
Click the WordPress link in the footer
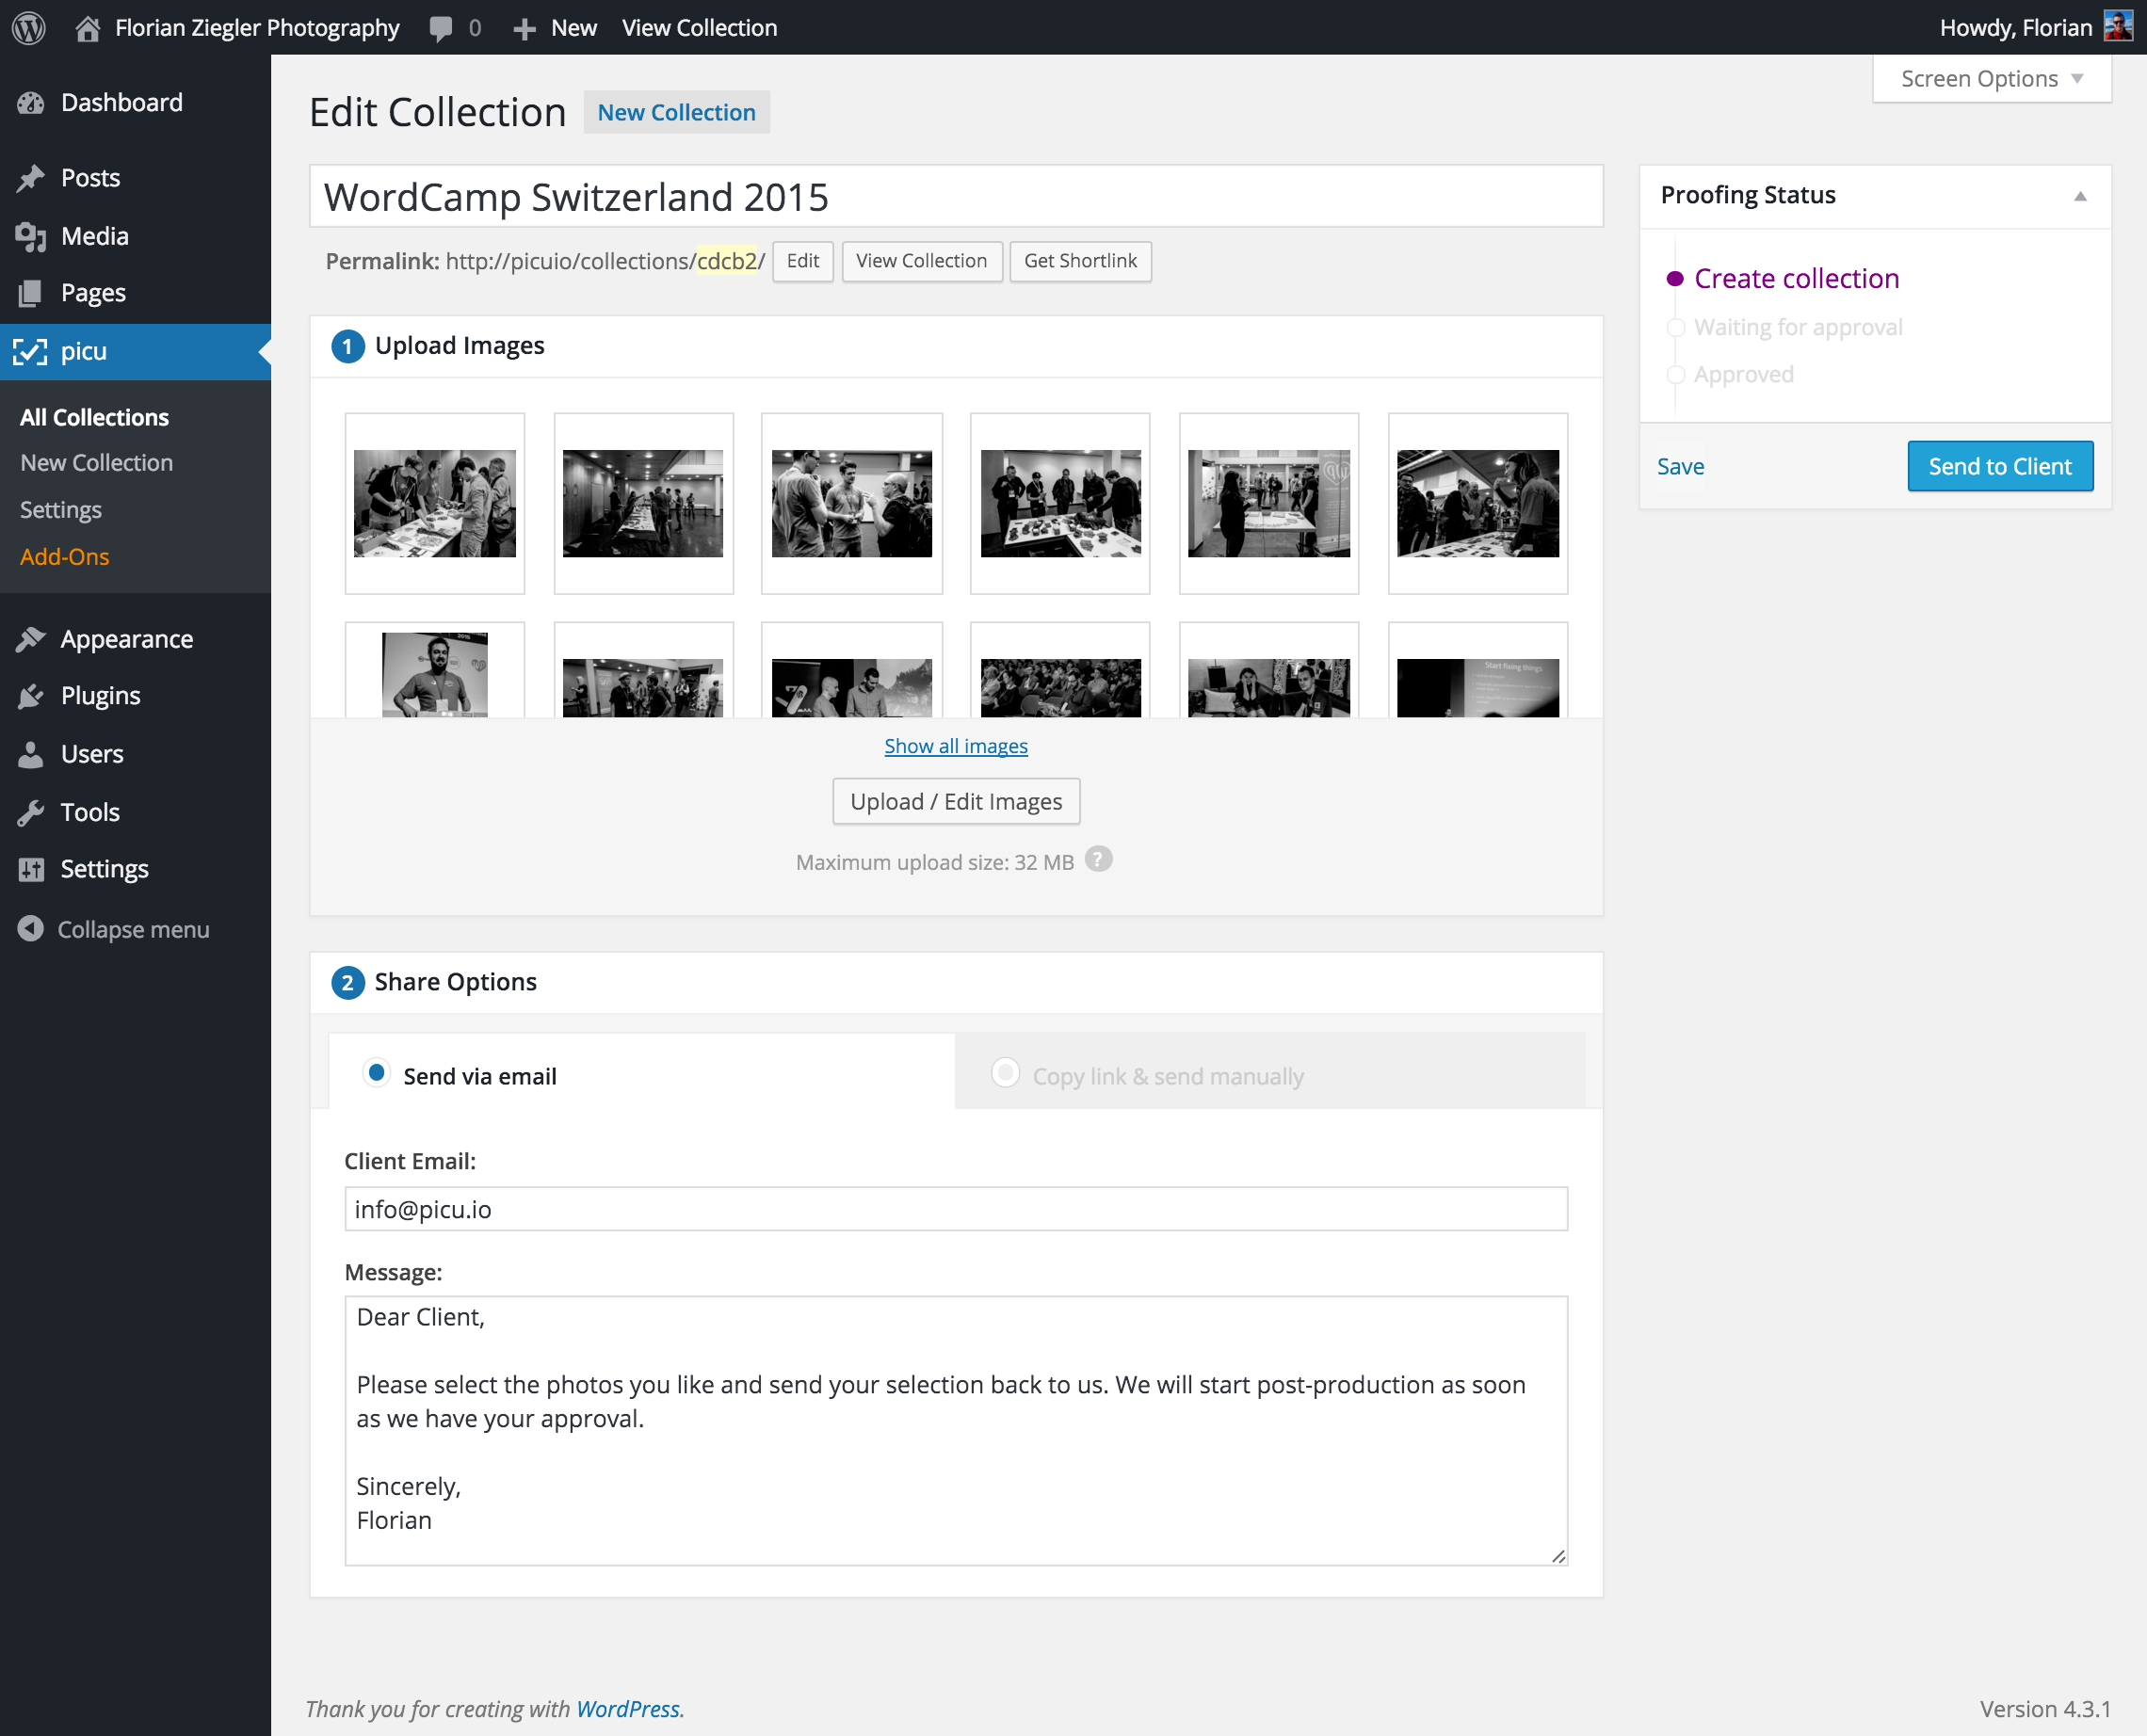[627, 1709]
